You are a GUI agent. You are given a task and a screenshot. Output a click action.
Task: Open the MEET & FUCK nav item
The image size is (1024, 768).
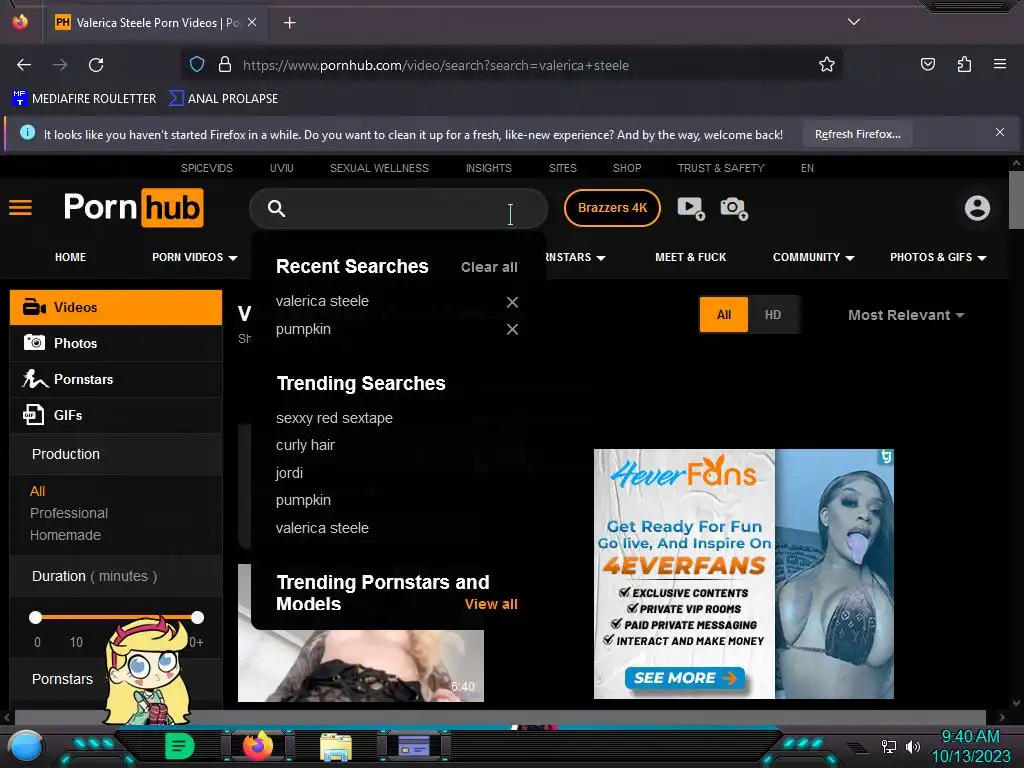click(690, 257)
